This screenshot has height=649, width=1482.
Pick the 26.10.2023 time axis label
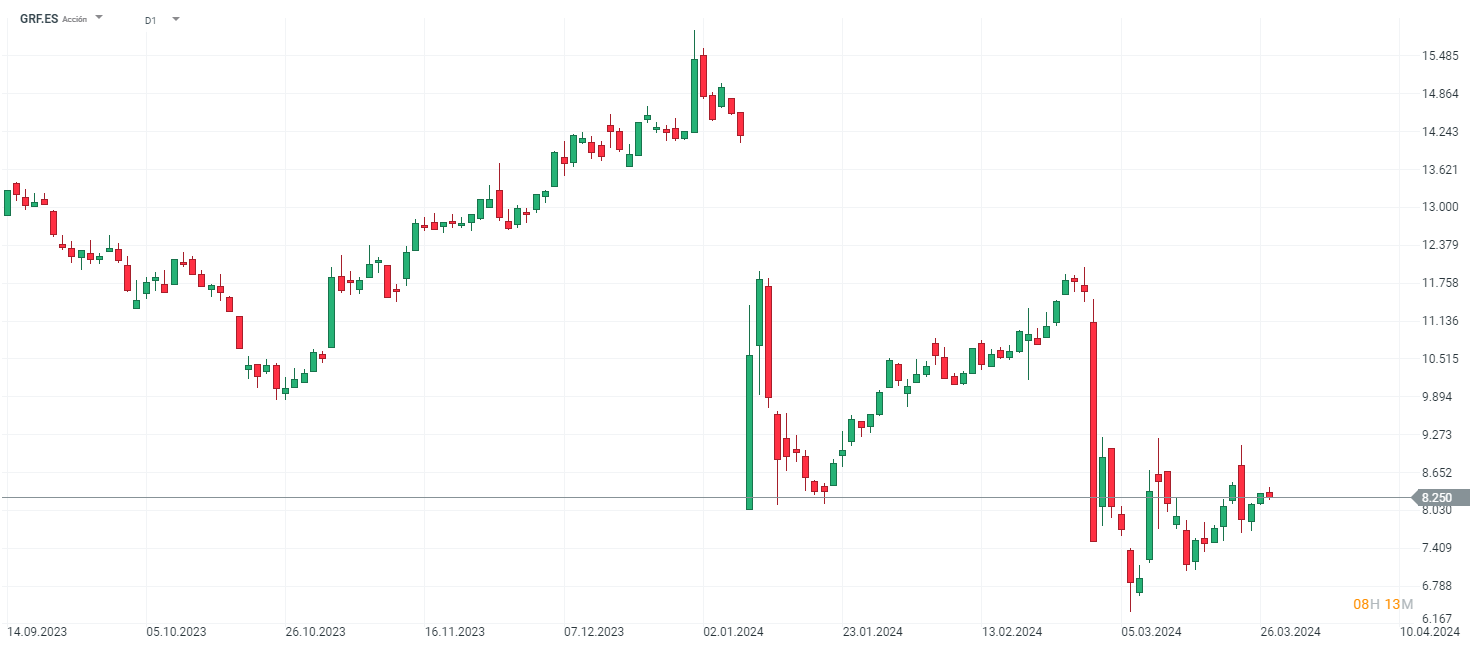tap(316, 632)
